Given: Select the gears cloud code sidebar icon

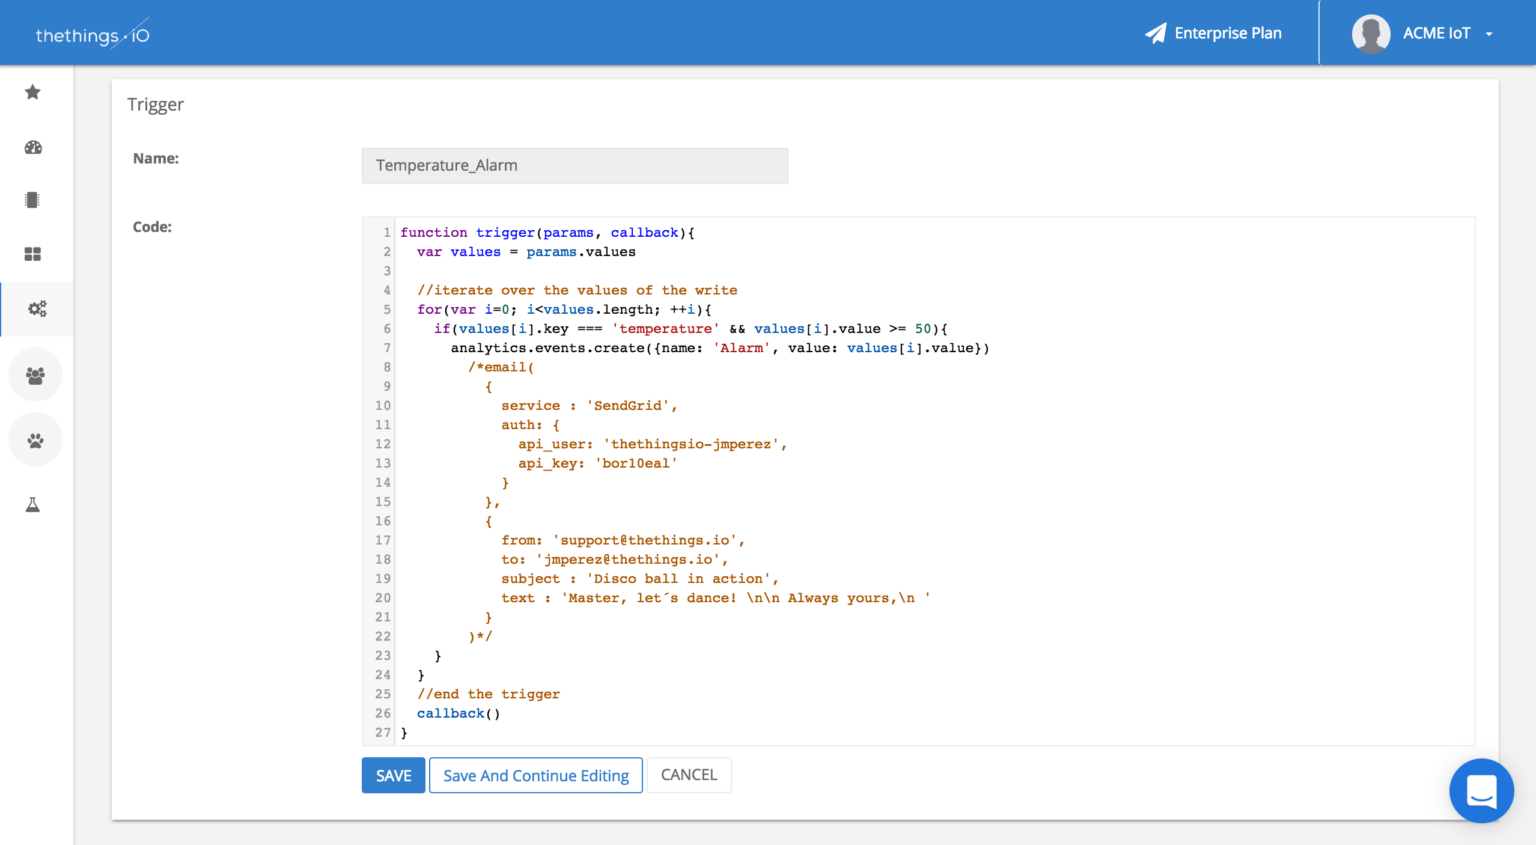Looking at the screenshot, I should [37, 309].
